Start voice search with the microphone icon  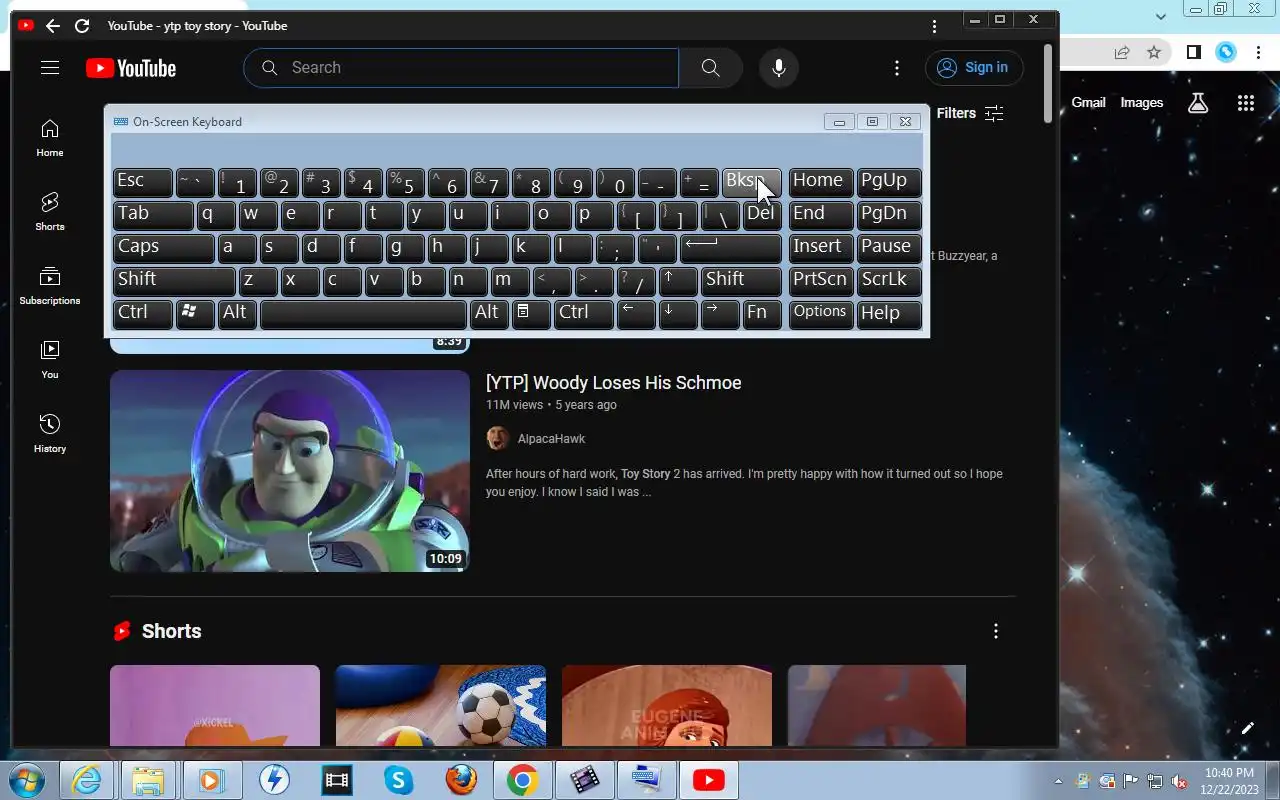[x=778, y=68]
